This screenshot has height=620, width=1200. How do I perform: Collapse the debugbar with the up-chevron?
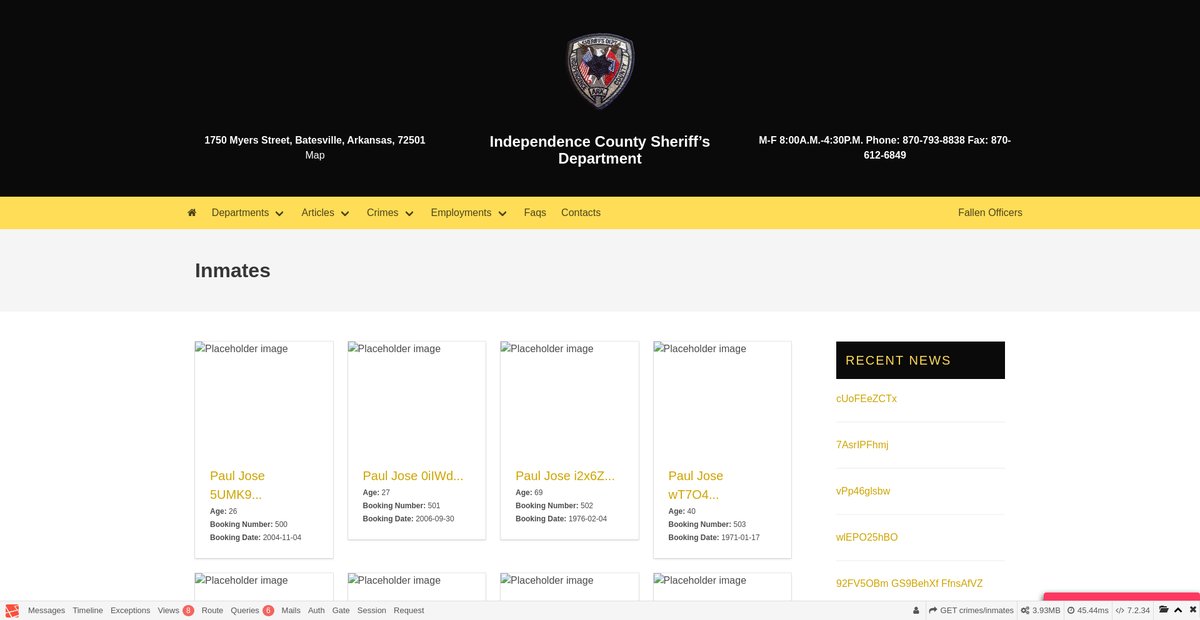pos(1179,610)
